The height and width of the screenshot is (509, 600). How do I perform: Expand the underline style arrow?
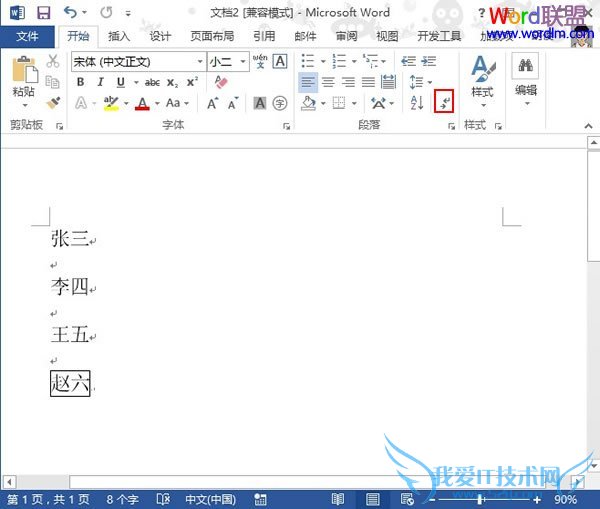point(136,82)
